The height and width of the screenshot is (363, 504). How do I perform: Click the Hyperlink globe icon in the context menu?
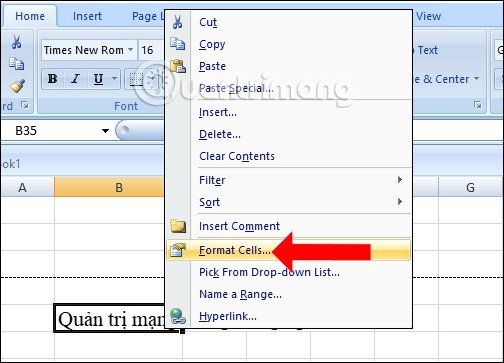[178, 316]
